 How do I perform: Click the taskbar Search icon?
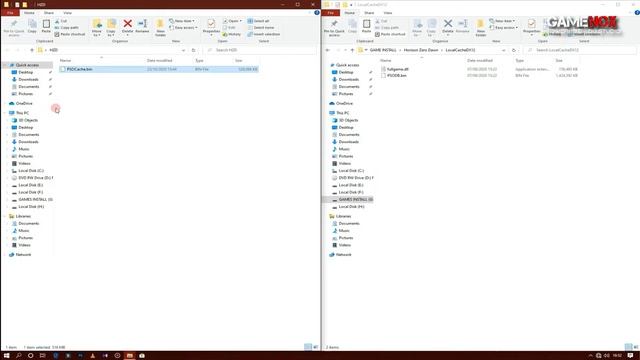click(x=19, y=356)
